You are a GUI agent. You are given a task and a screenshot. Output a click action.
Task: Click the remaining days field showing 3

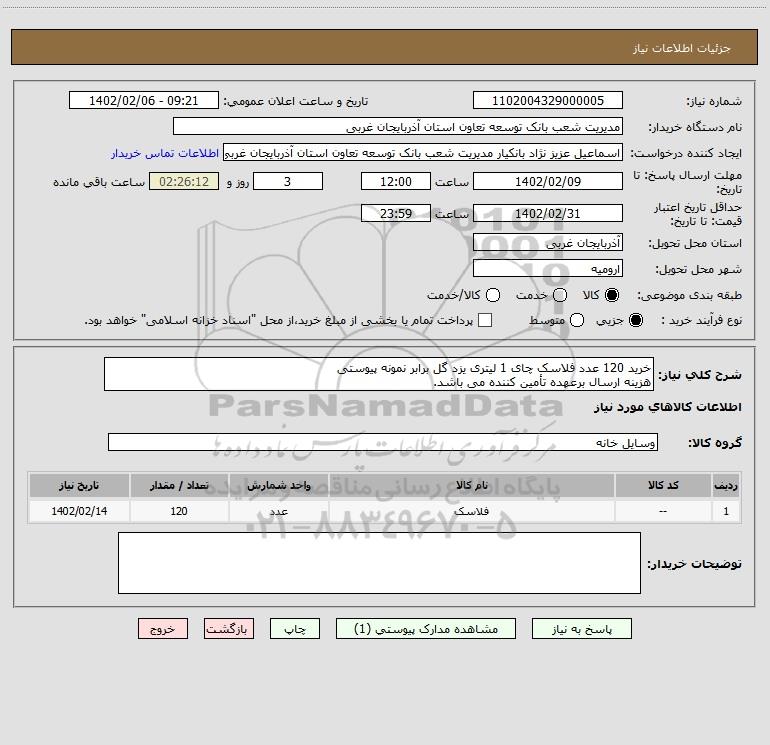[x=288, y=181]
